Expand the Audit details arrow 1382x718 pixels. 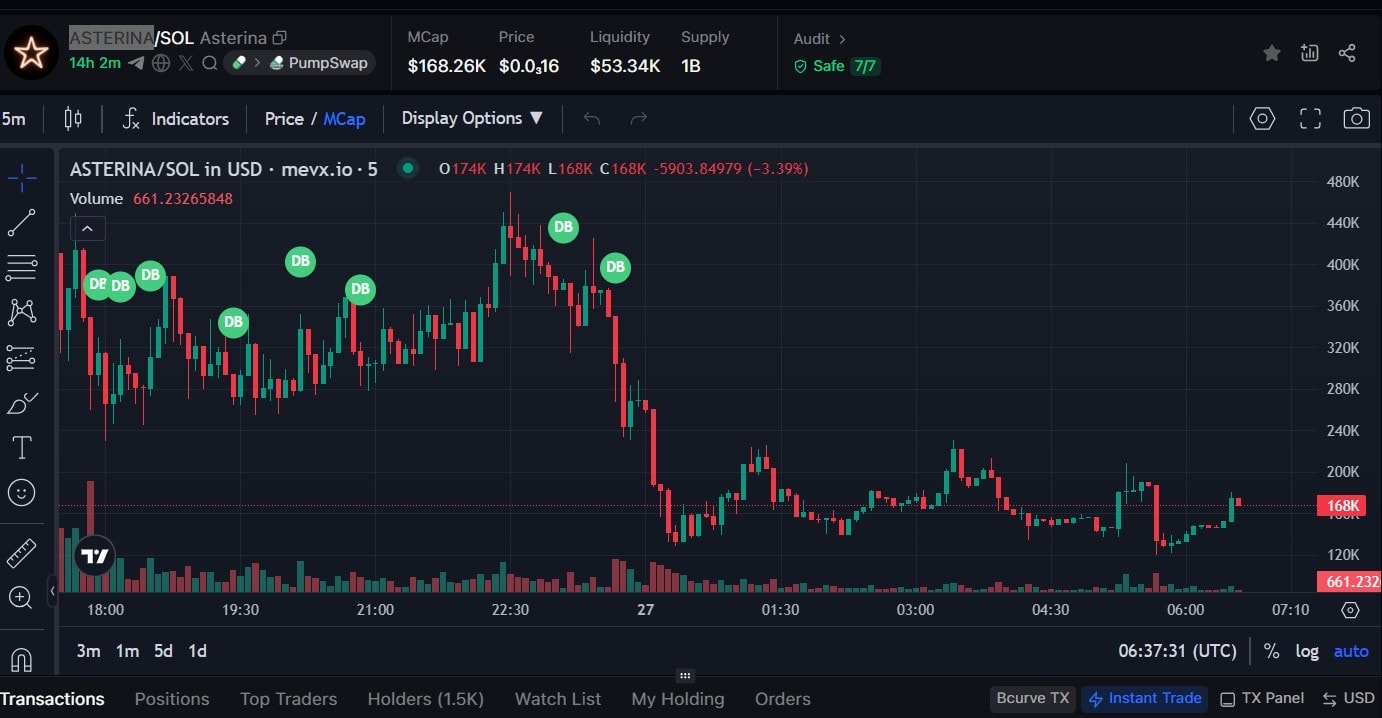842,39
